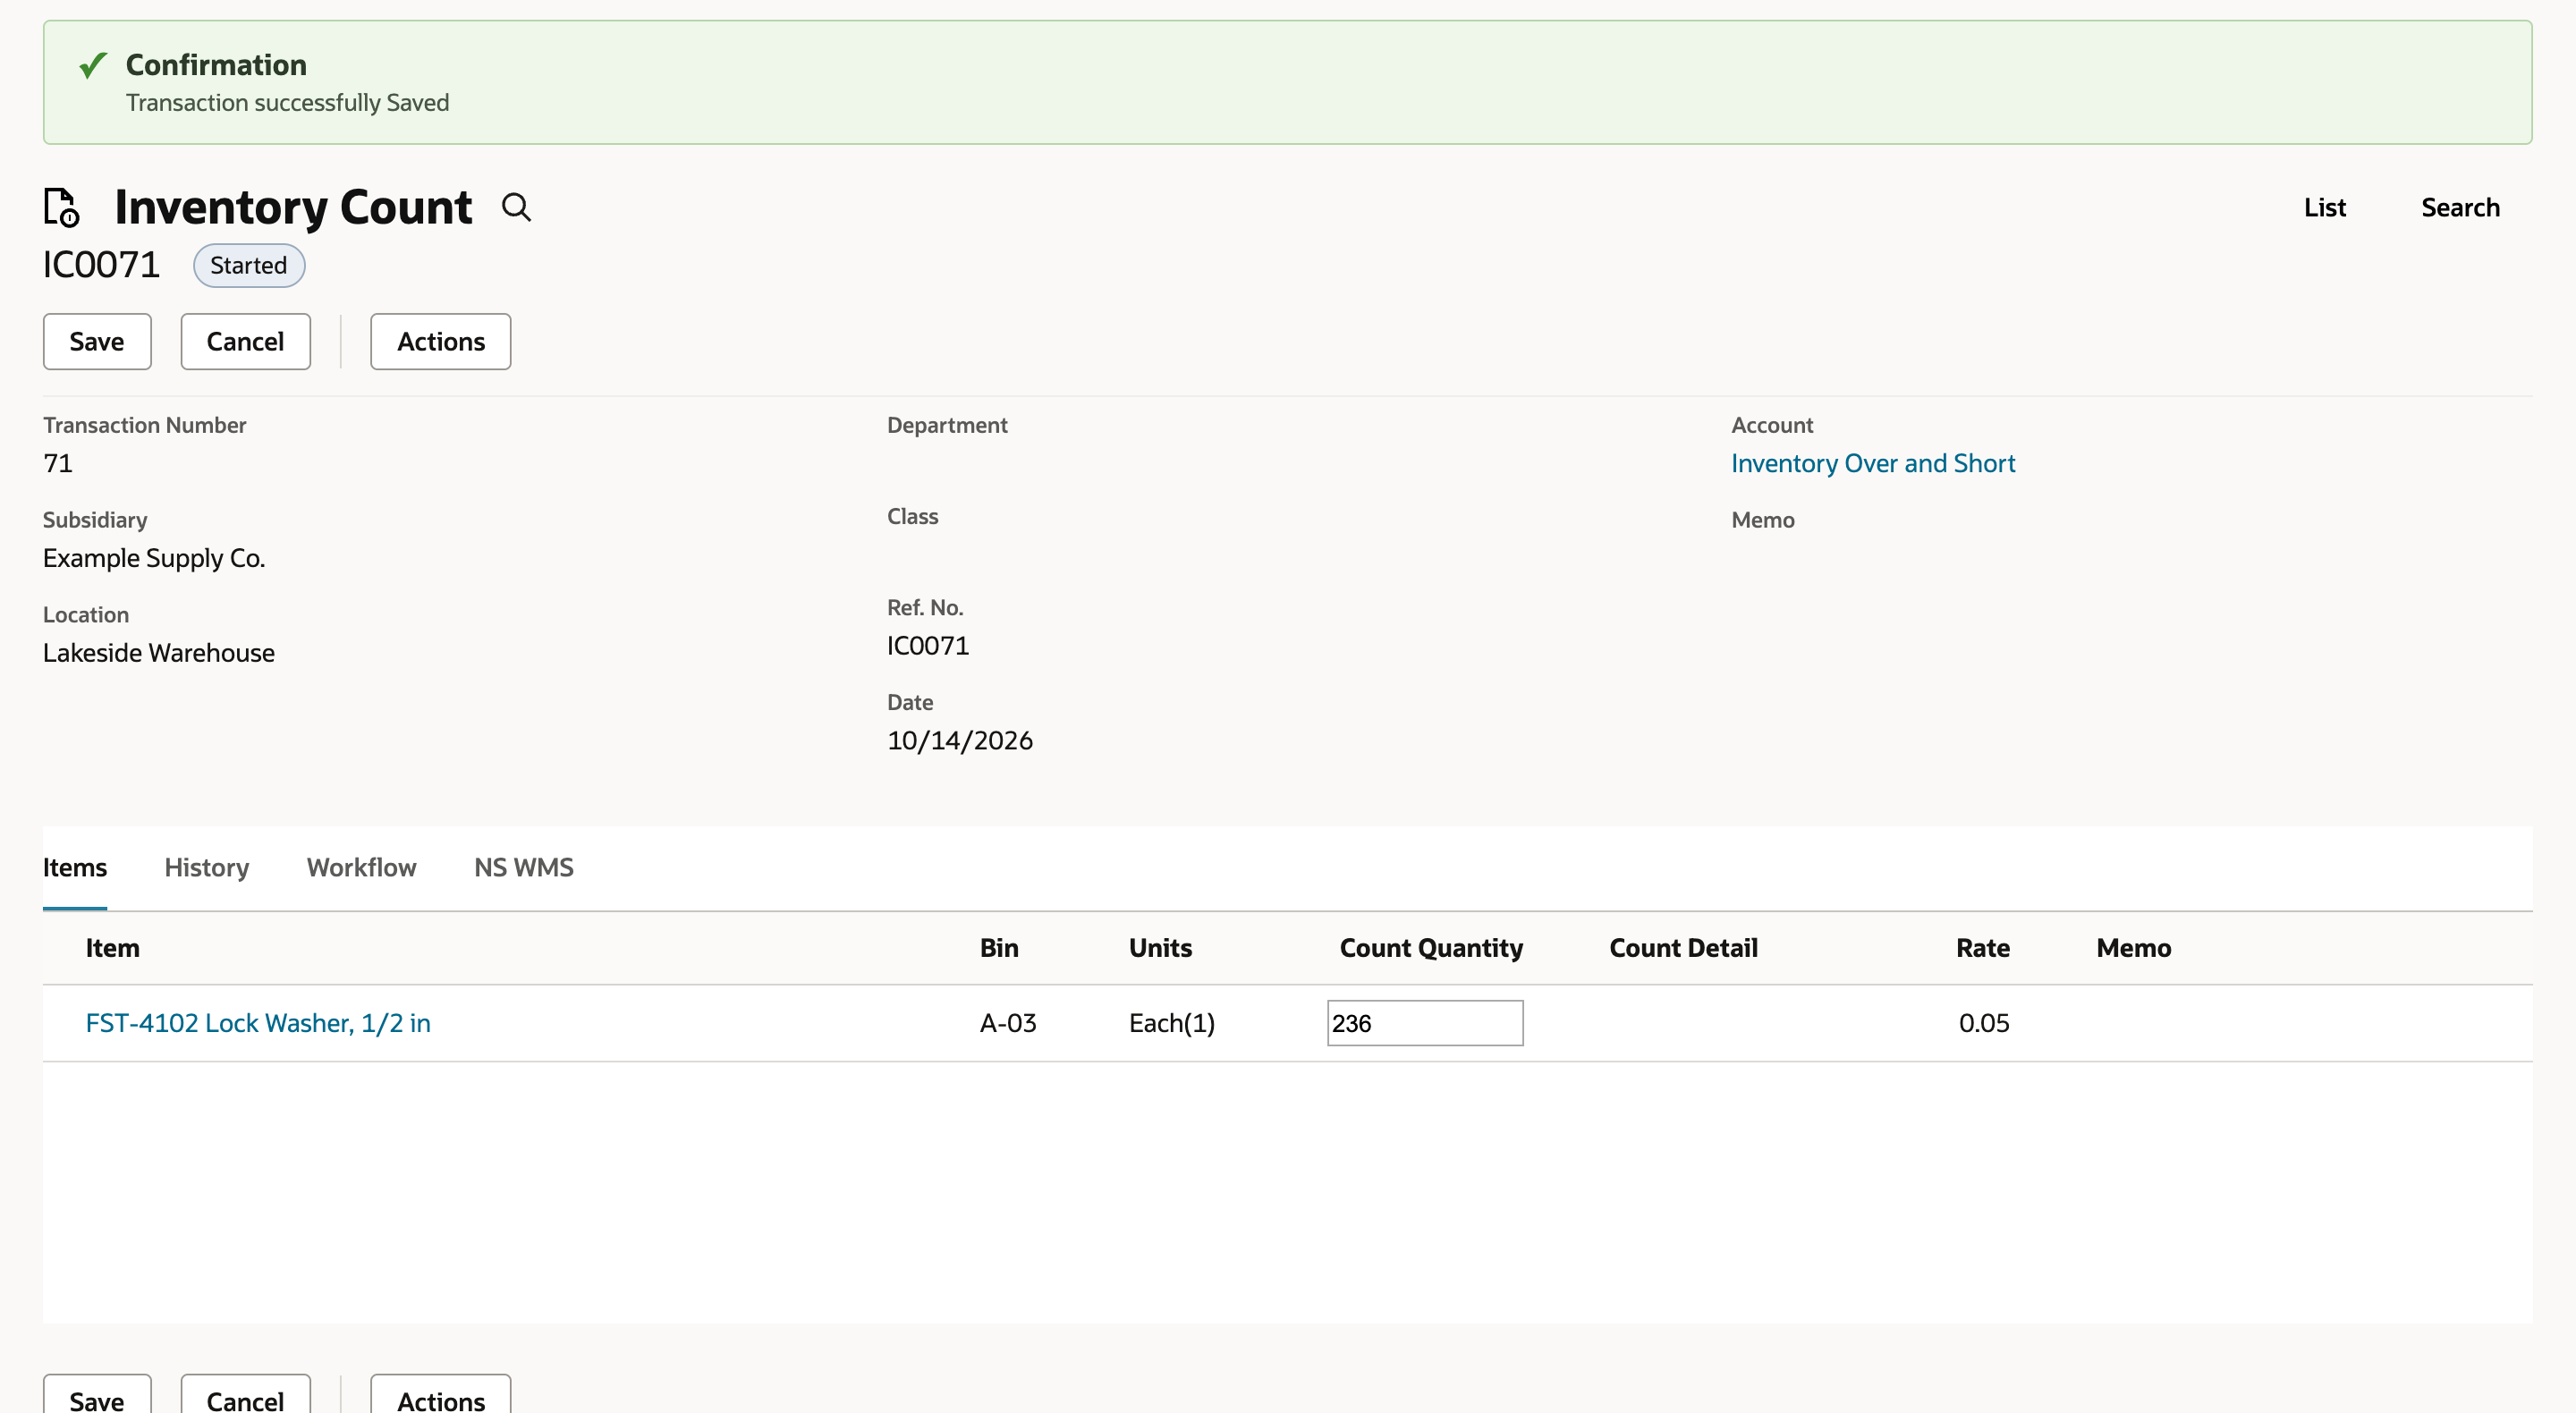Click the date value 10/14/2026
The image size is (2576, 1413).
[x=960, y=740]
